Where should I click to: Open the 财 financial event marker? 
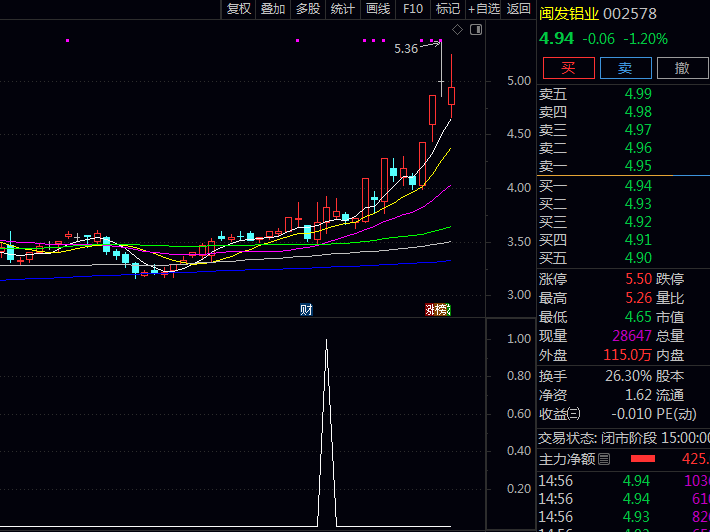[306, 310]
